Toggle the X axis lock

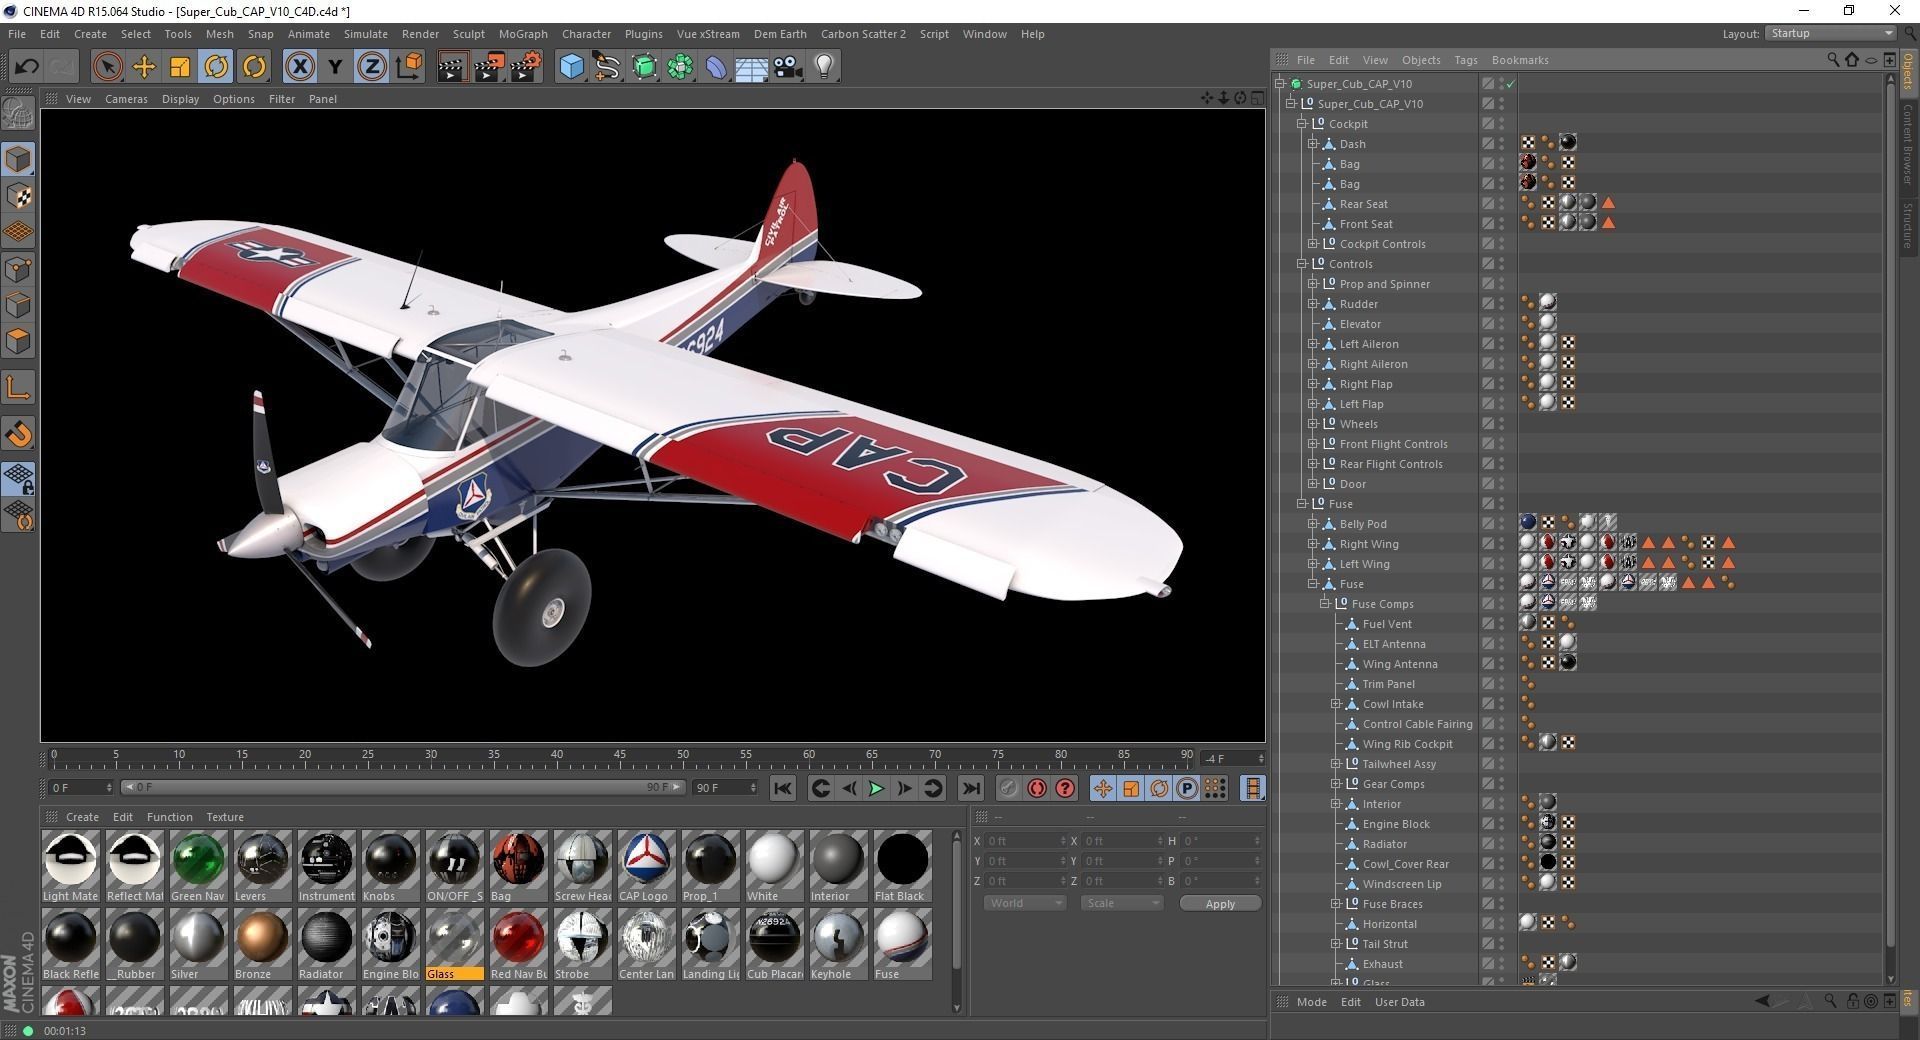[x=299, y=67]
